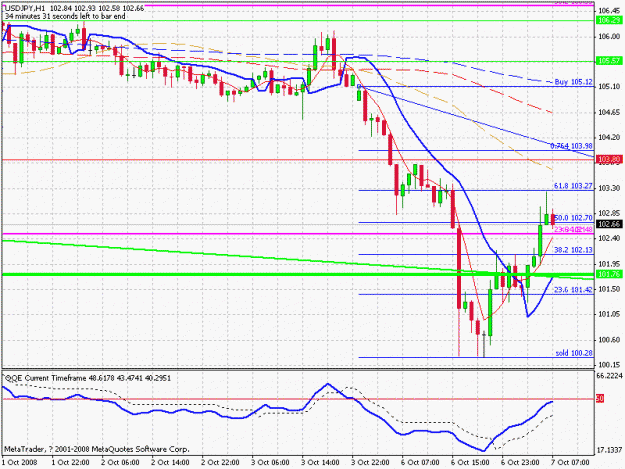Click the 17.1337 QQE scale value
Image resolution: width=625 pixels, height=469 pixels.
coord(609,450)
